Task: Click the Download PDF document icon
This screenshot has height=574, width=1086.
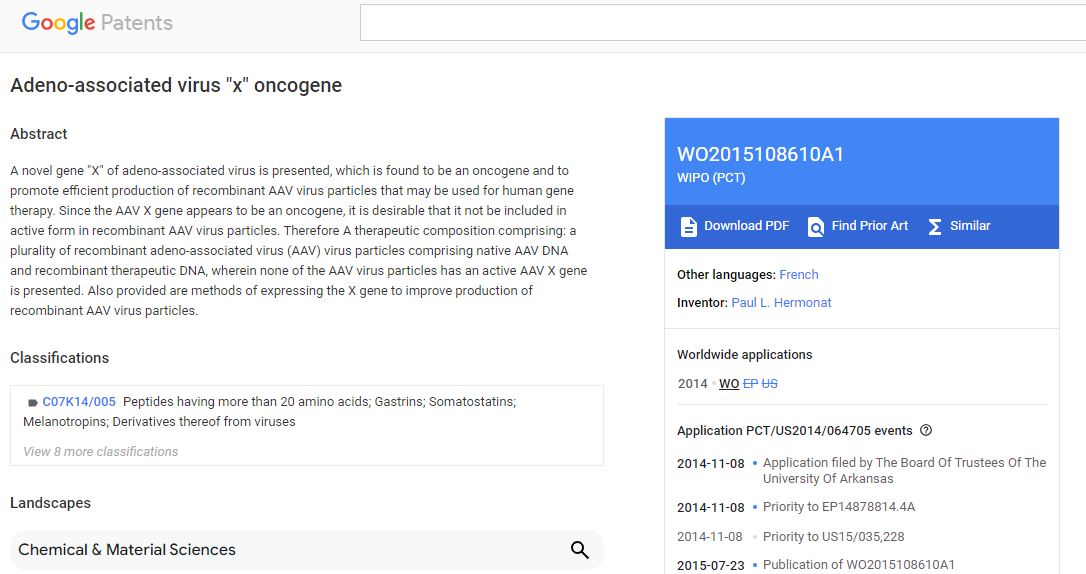Action: coord(688,226)
